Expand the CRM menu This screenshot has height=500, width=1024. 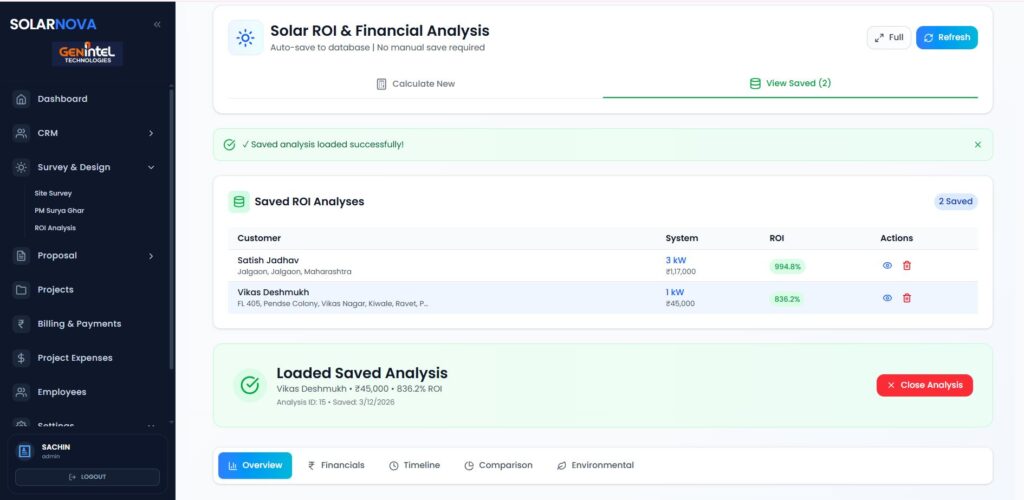[x=151, y=133]
